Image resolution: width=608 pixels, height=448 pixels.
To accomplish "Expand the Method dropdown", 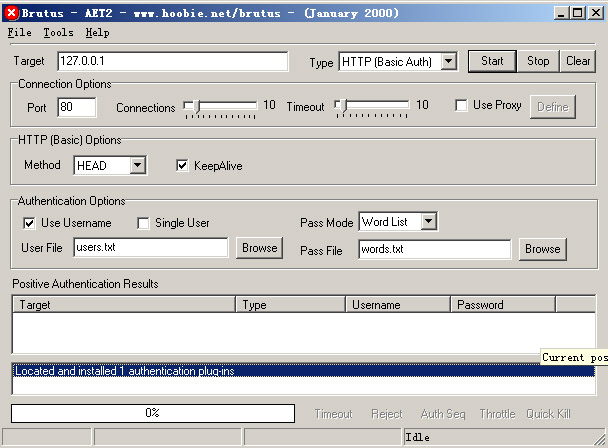I will tap(137, 165).
